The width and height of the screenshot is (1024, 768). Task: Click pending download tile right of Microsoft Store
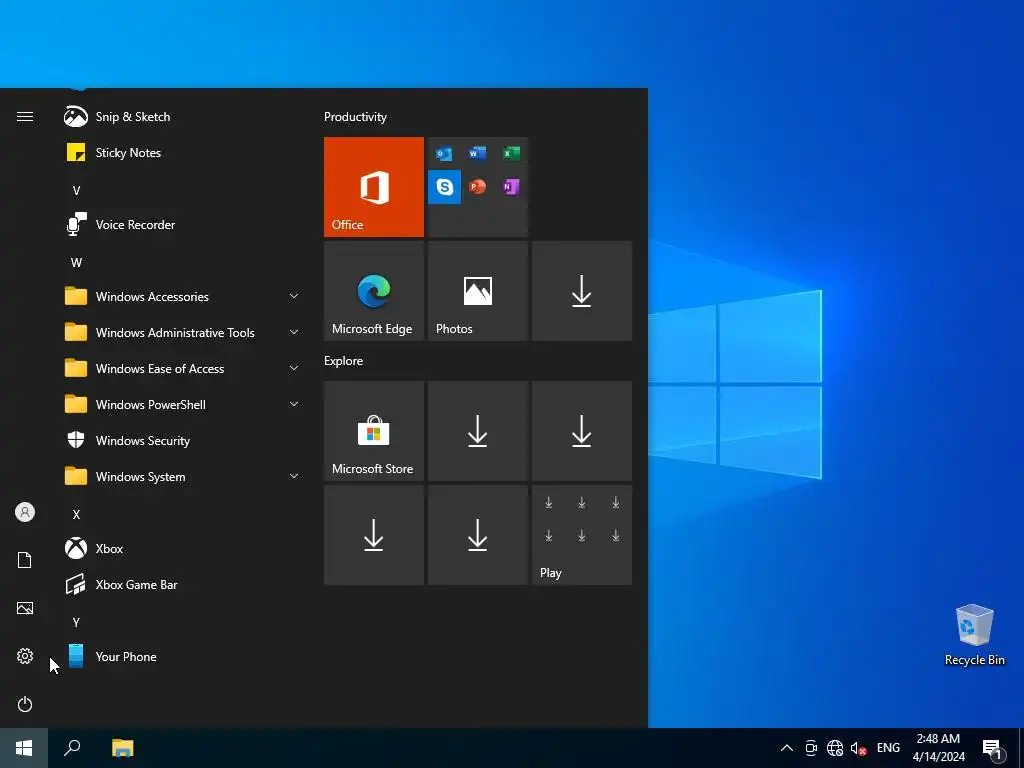point(477,431)
